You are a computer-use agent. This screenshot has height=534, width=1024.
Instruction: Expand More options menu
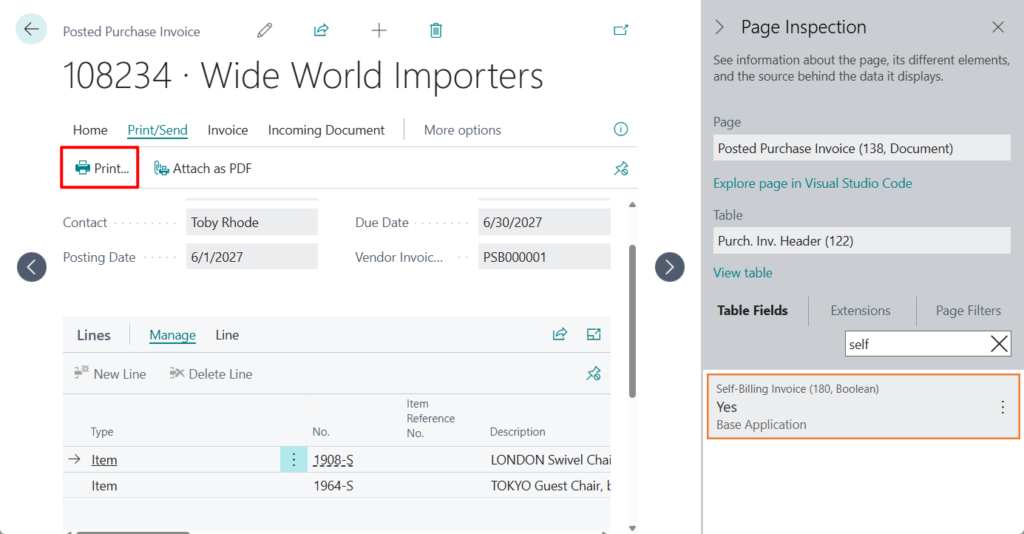(462, 130)
